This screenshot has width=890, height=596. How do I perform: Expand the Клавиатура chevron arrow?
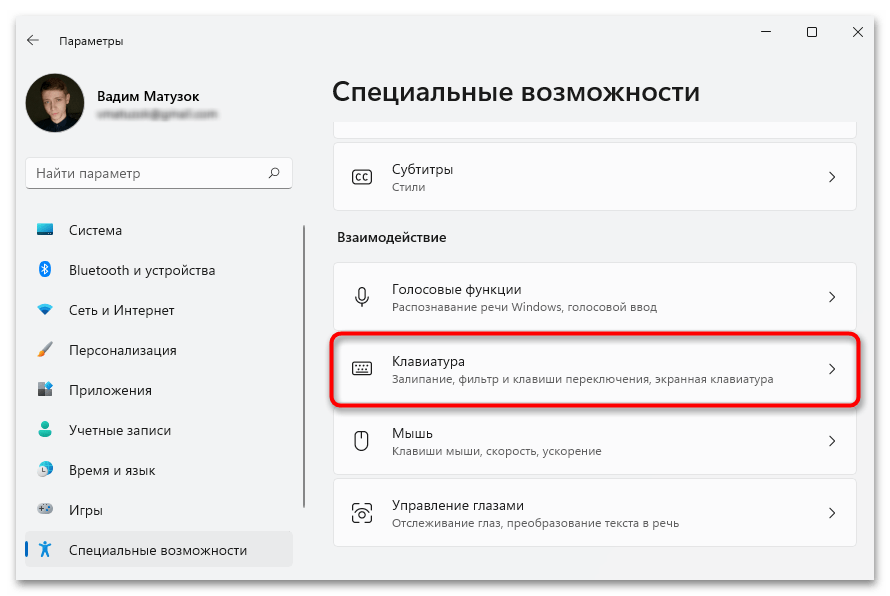point(831,369)
